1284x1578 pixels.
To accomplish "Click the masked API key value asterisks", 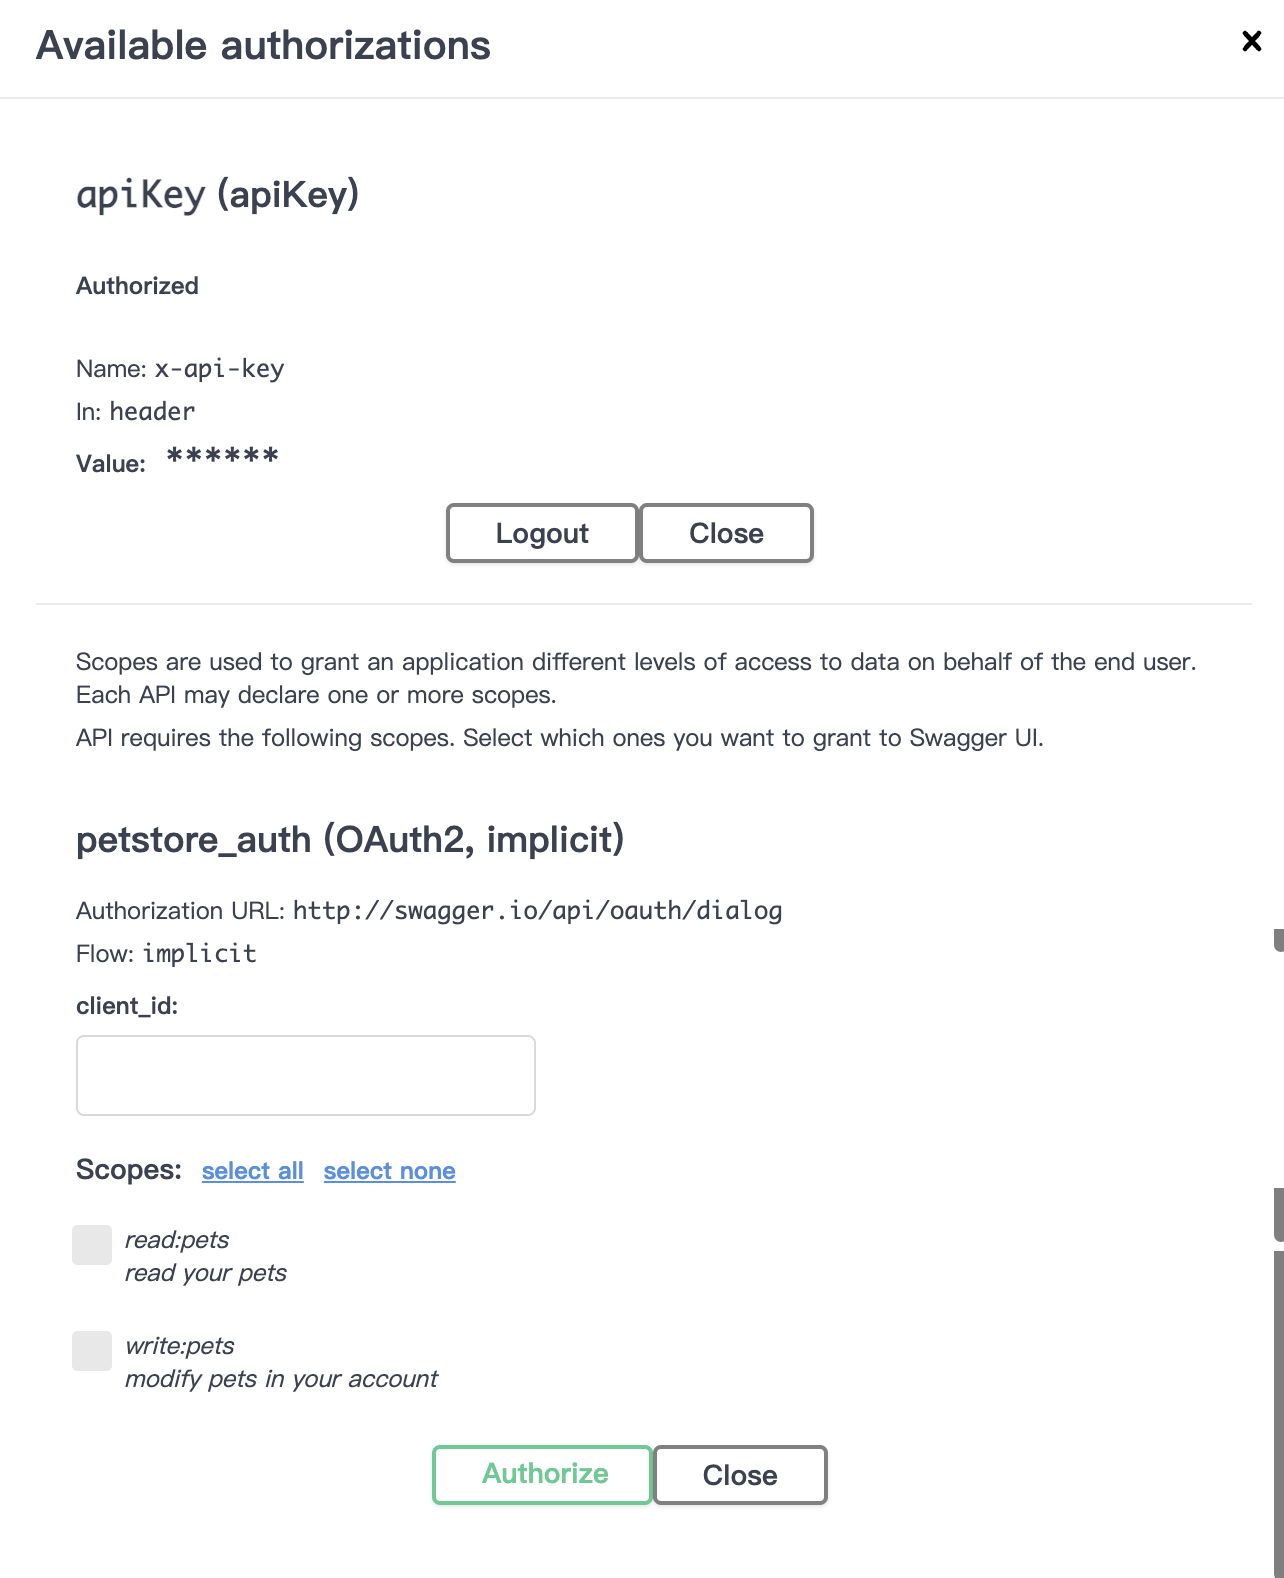I will pyautogui.click(x=222, y=458).
